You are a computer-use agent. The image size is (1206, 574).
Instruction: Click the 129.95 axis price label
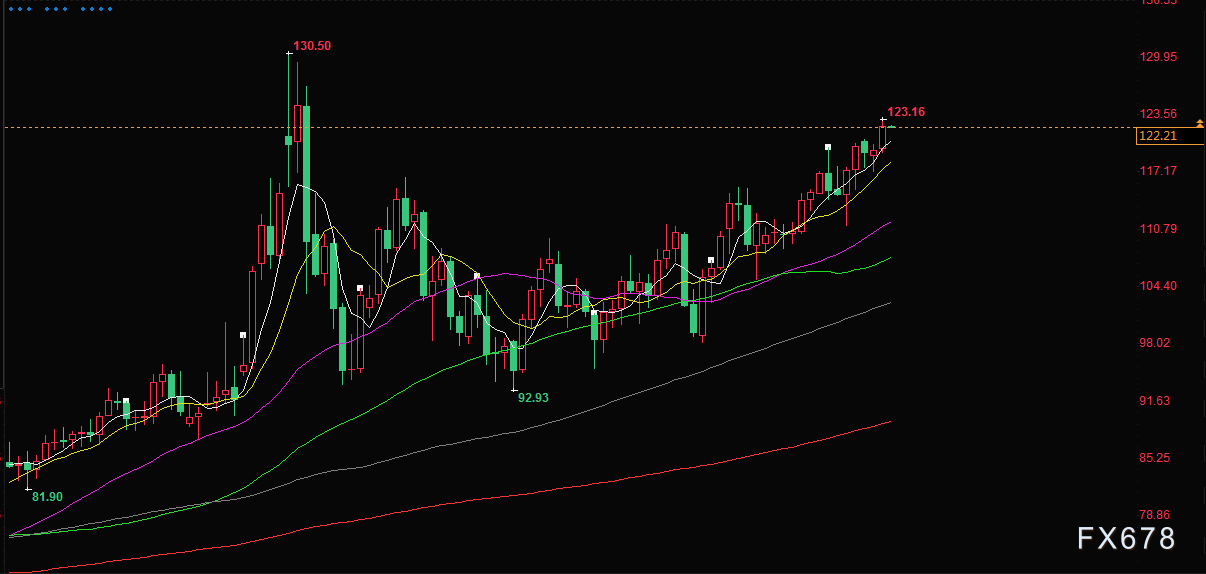[x=1158, y=57]
